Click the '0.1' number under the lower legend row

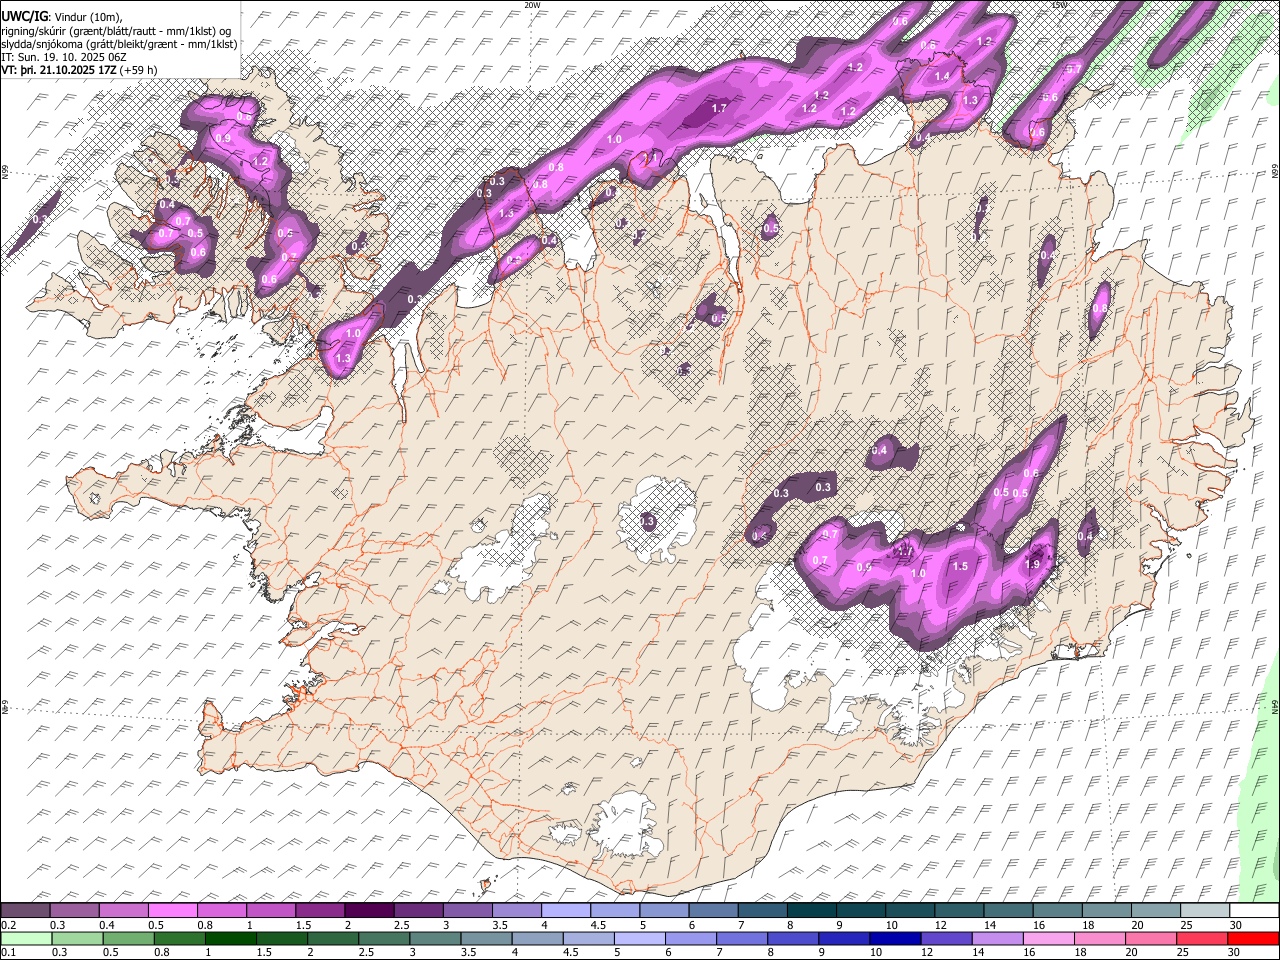(8, 953)
